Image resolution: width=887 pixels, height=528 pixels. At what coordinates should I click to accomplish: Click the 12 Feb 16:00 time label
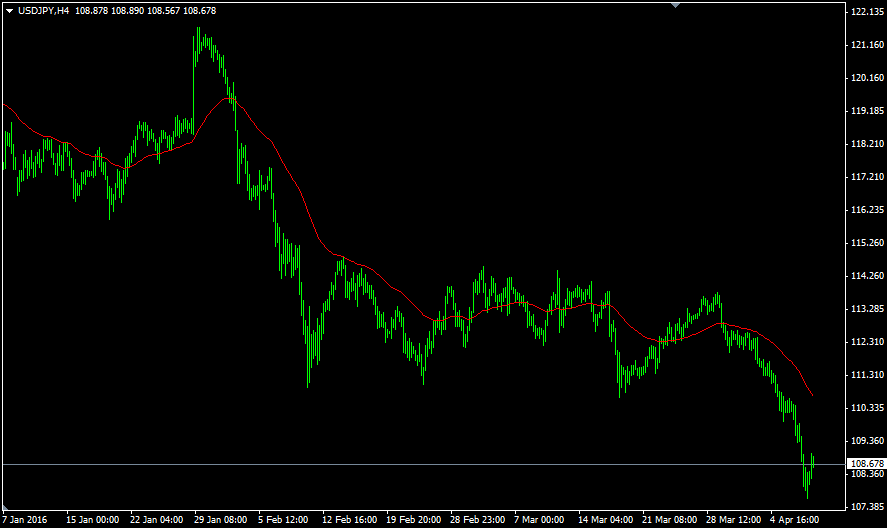(x=350, y=520)
